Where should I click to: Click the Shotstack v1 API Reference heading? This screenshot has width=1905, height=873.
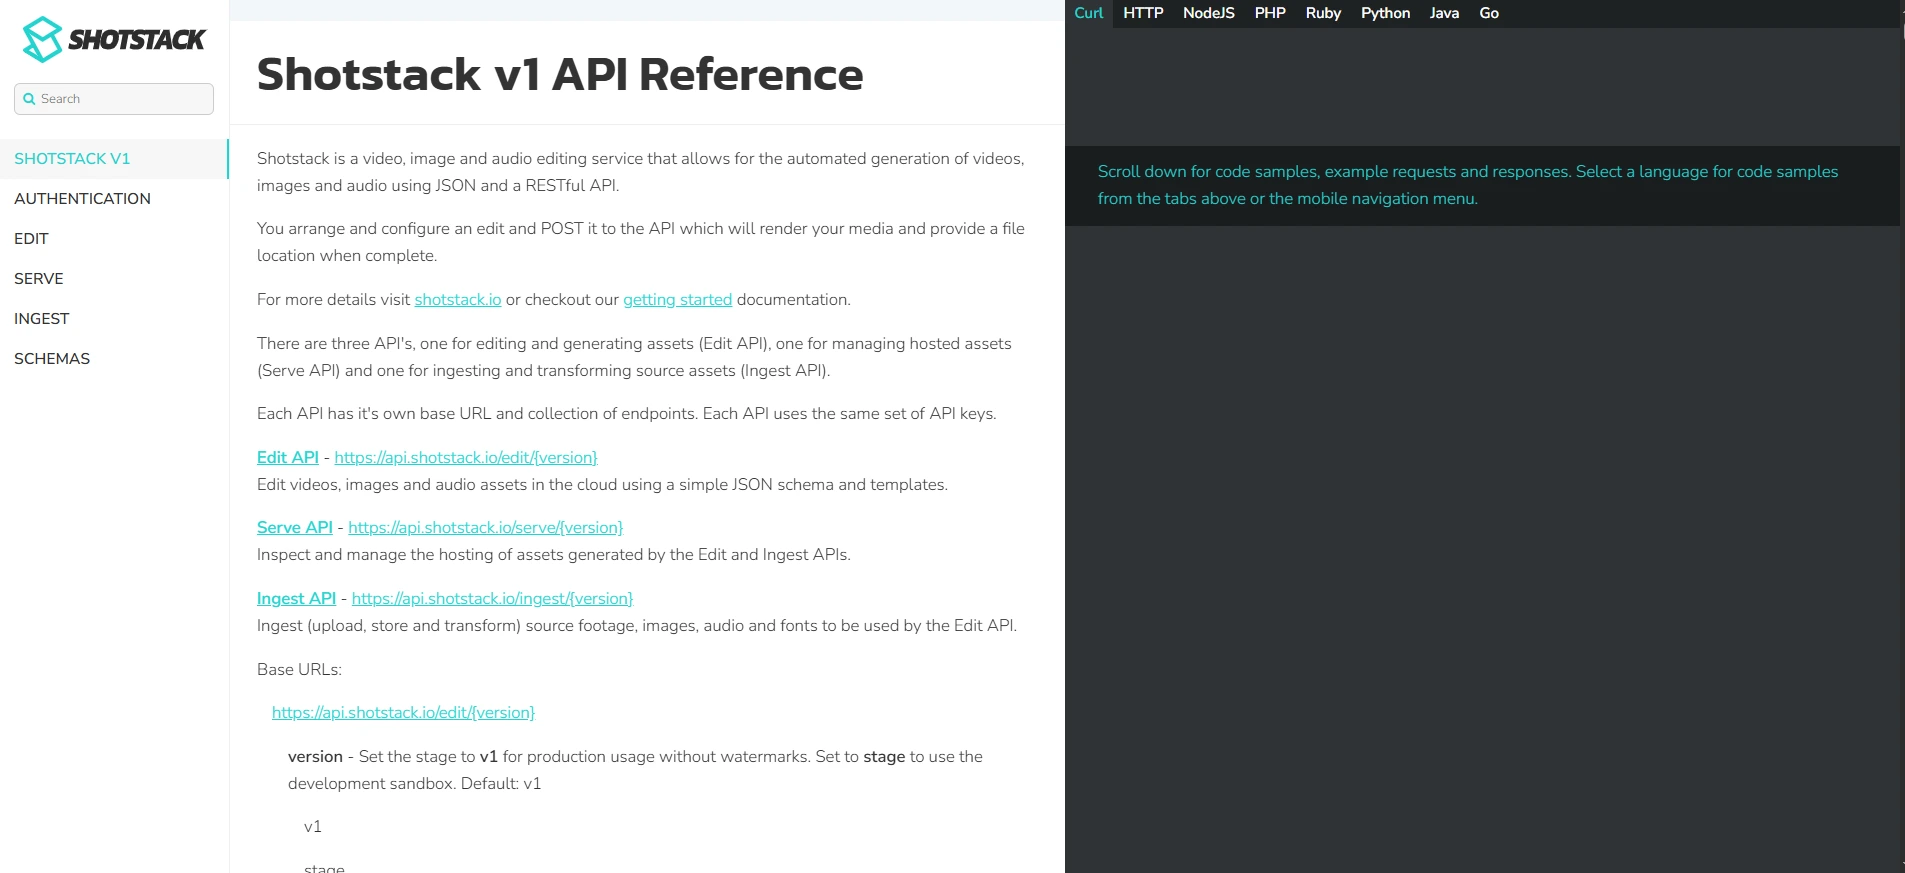click(560, 74)
